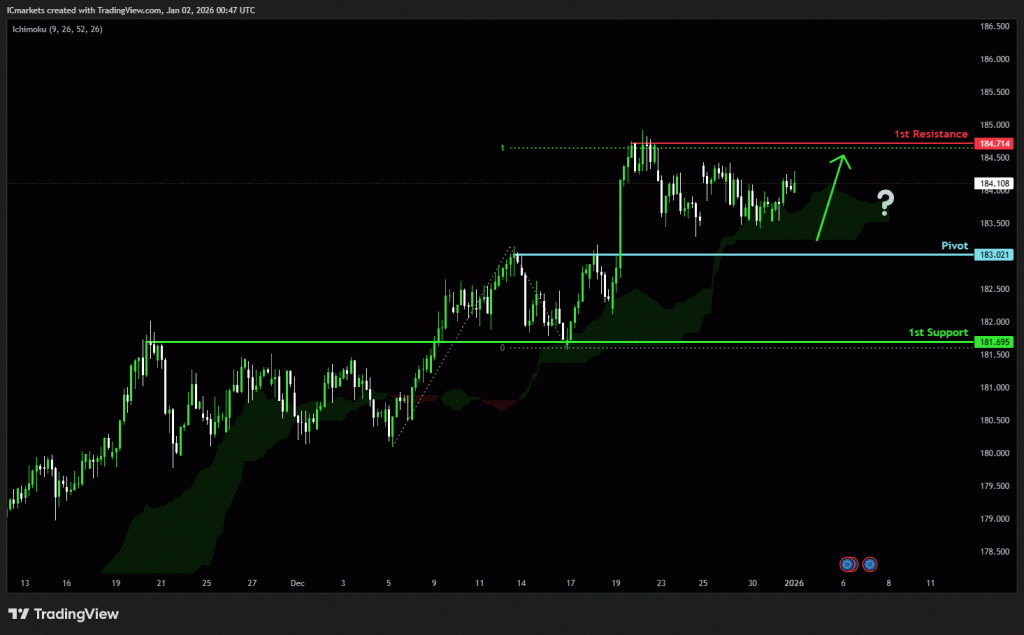Click the Fibonacci level "1" label
1024x635 pixels.
(x=503, y=148)
